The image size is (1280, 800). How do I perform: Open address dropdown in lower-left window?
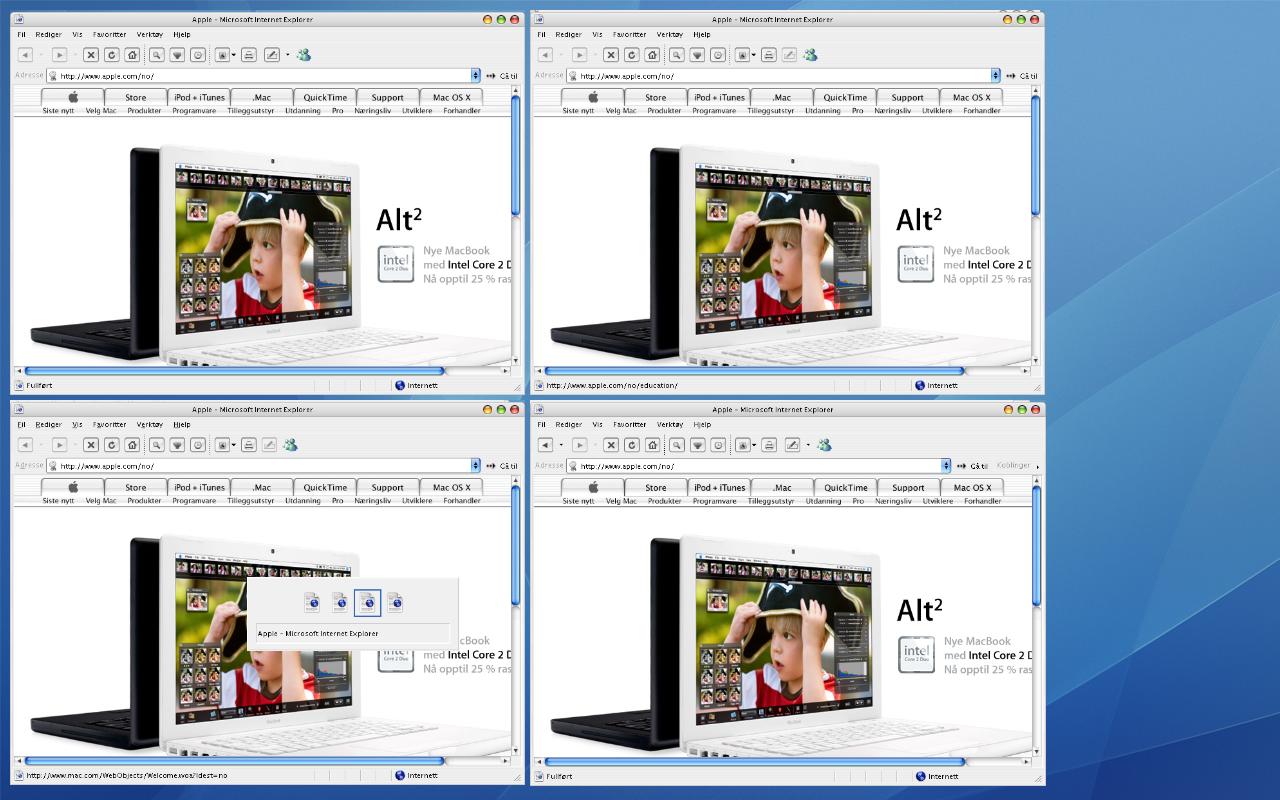pyautogui.click(x=475, y=465)
